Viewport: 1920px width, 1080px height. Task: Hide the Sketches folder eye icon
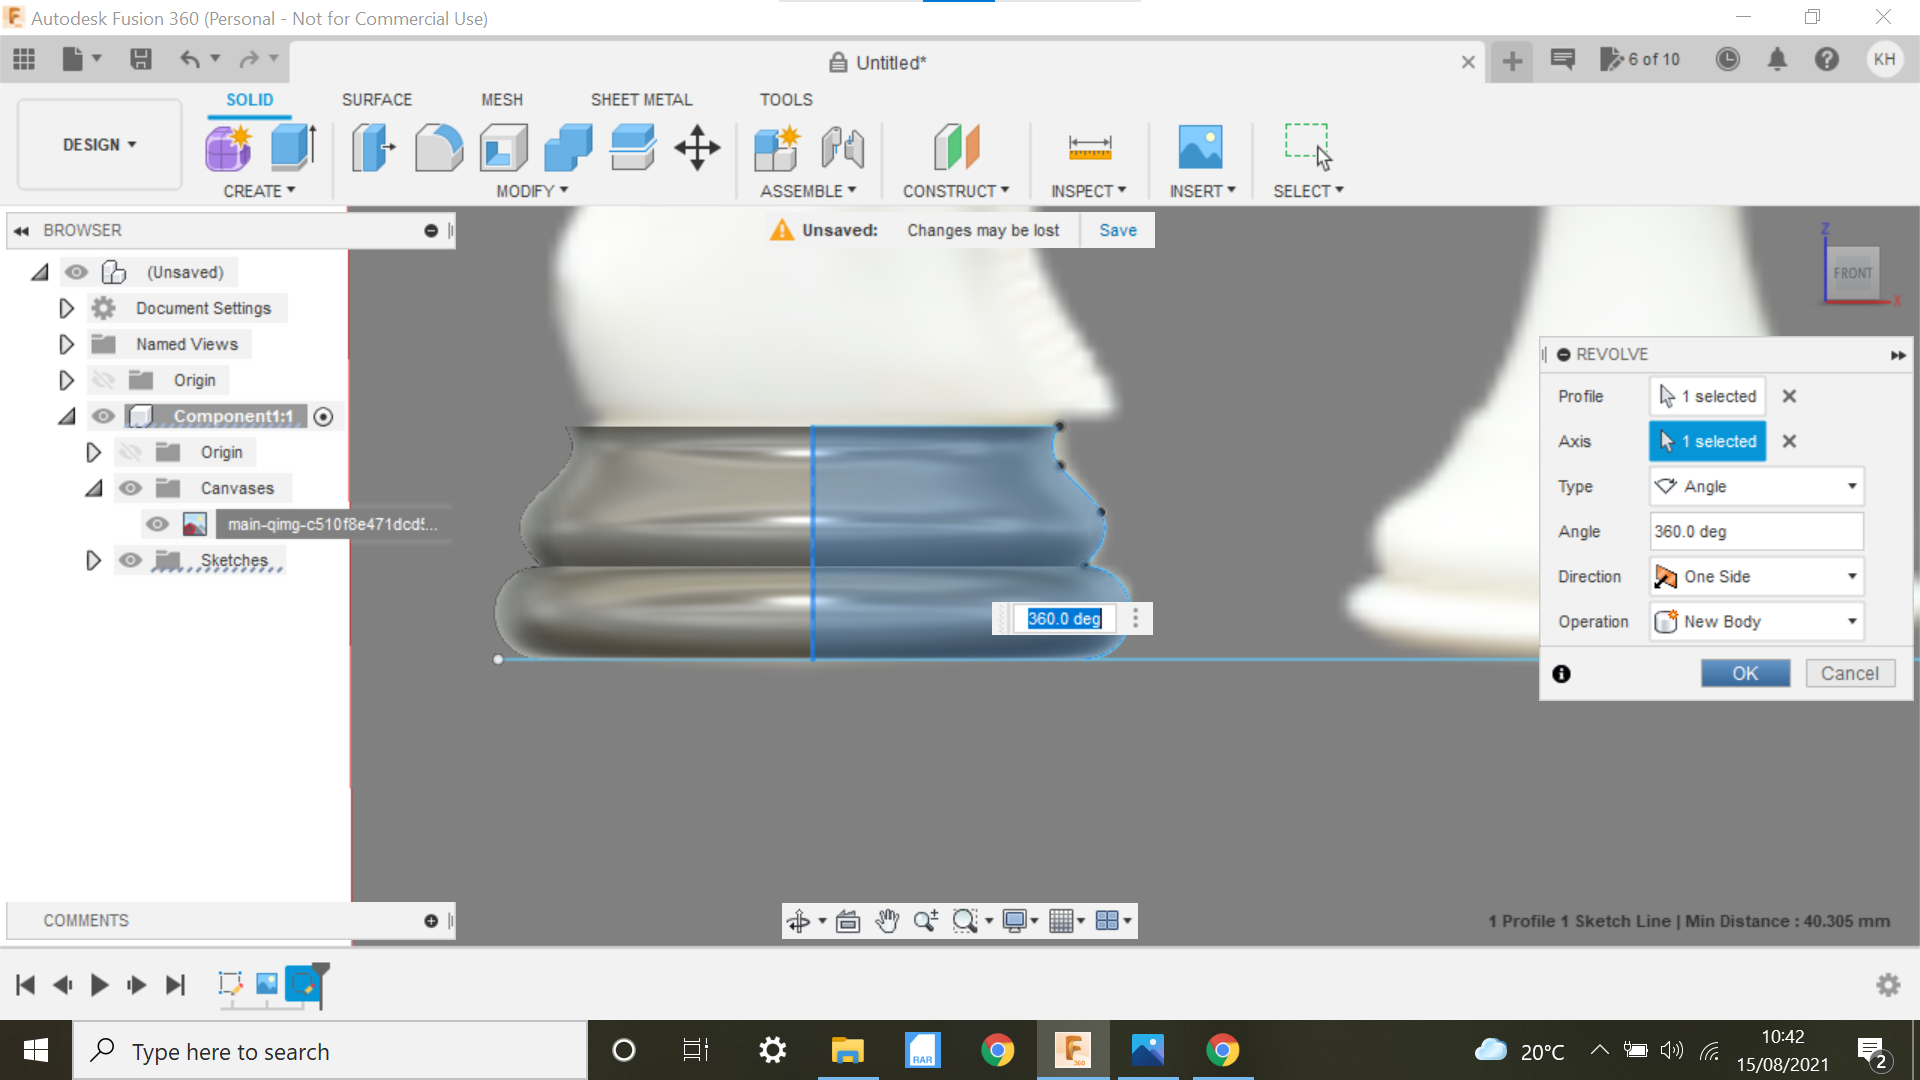130,560
